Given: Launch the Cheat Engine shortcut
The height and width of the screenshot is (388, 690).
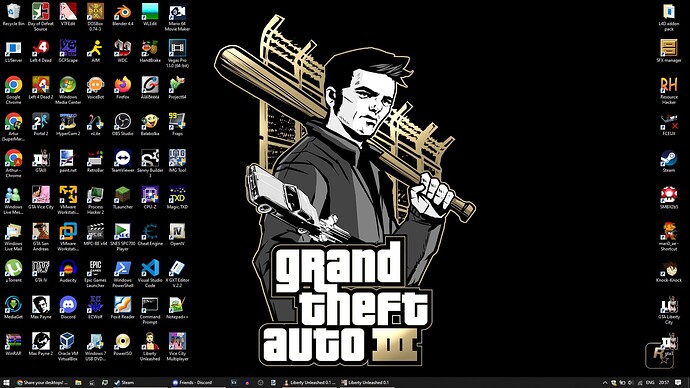Looking at the screenshot, I should (x=150, y=234).
